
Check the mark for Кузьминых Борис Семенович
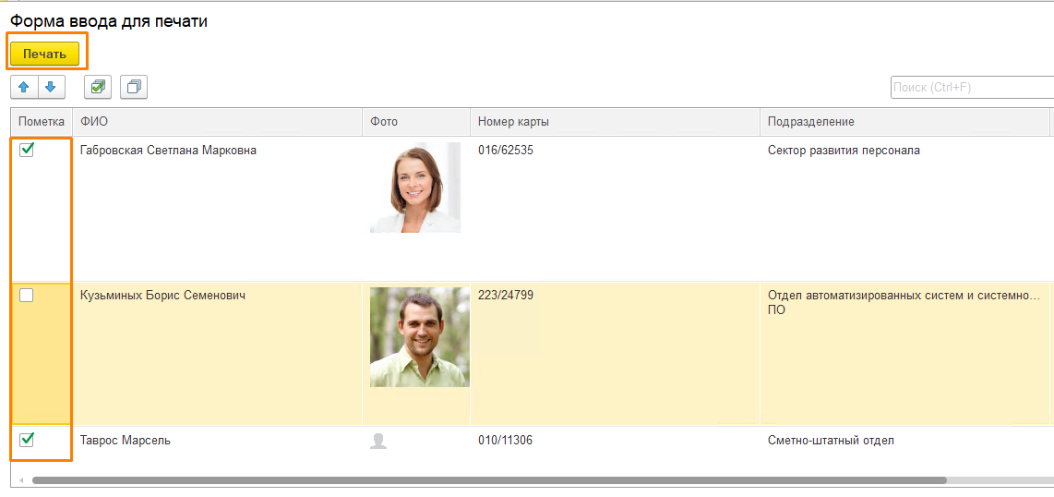(x=27, y=295)
